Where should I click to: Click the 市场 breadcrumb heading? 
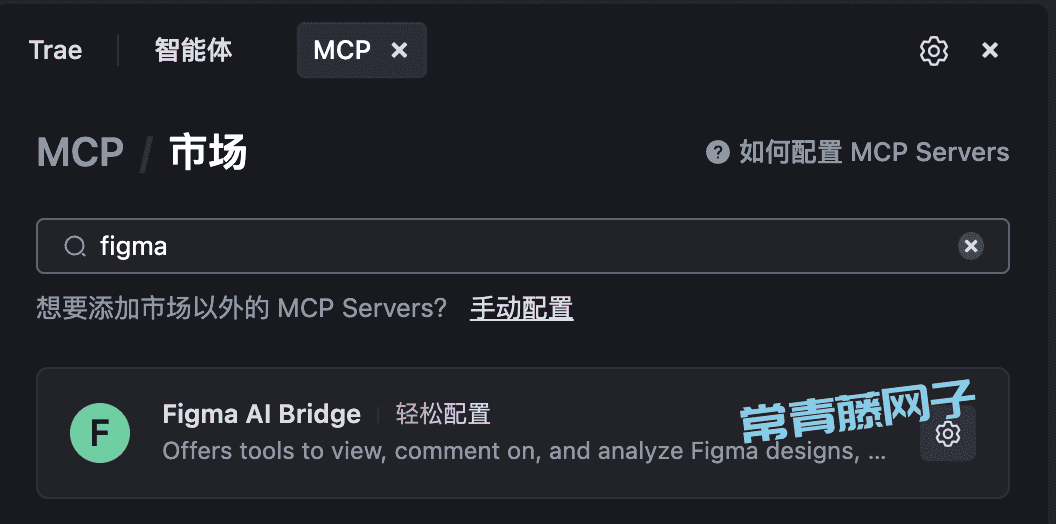click(x=208, y=152)
